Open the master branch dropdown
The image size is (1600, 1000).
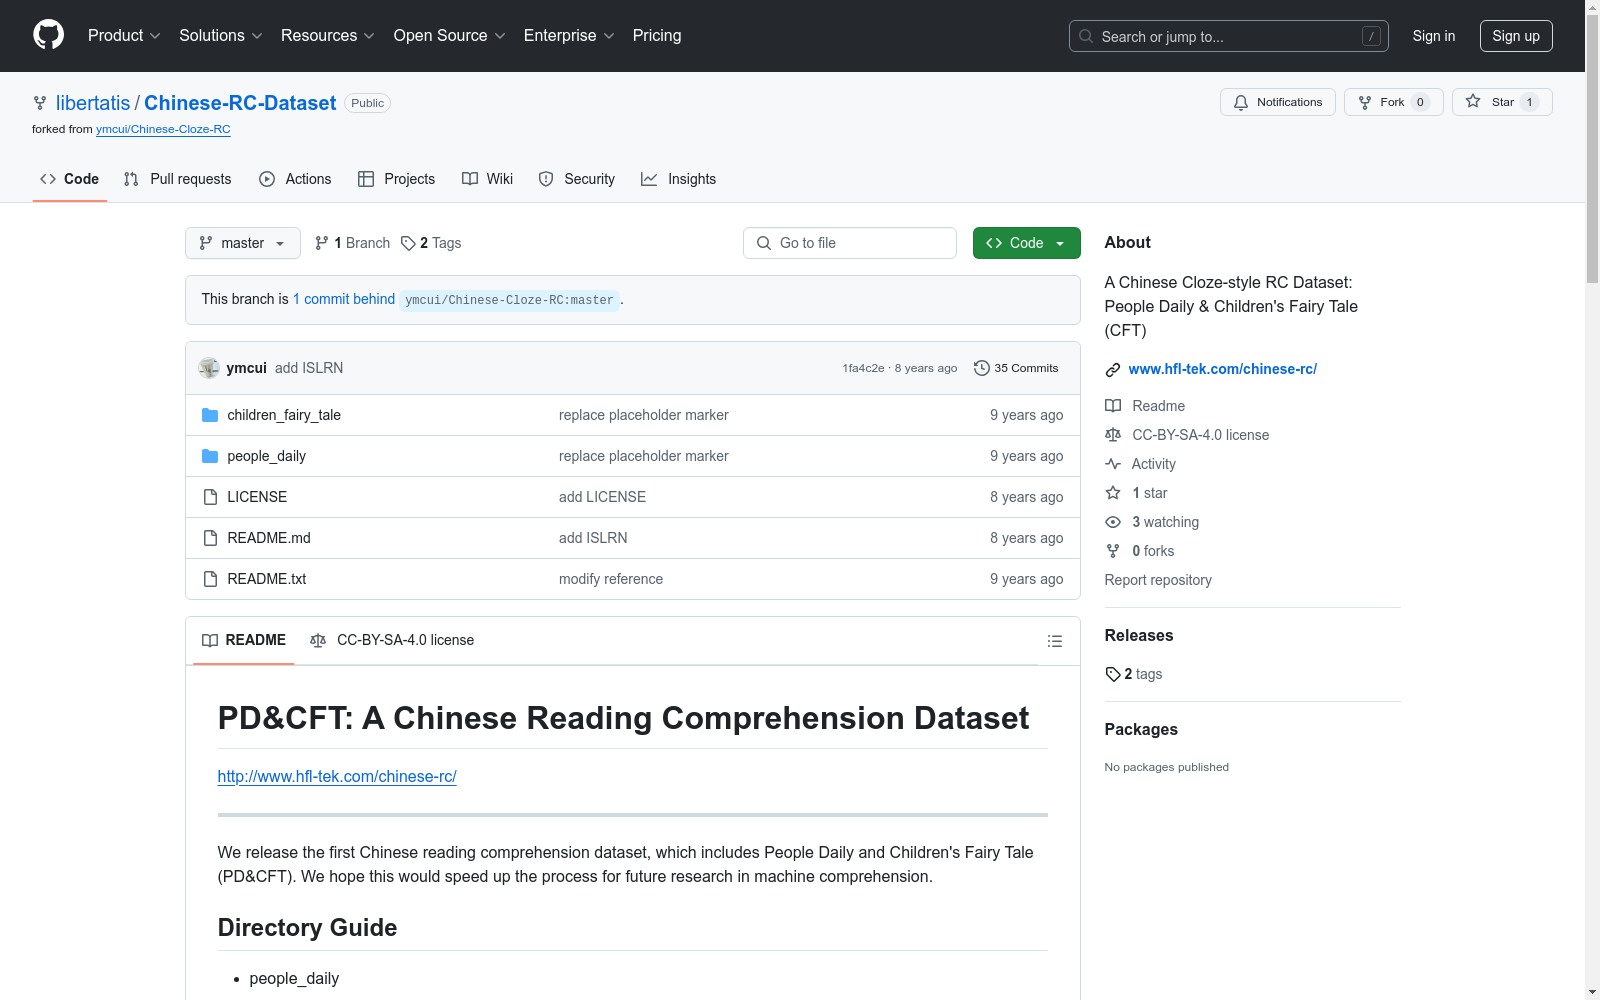(243, 243)
